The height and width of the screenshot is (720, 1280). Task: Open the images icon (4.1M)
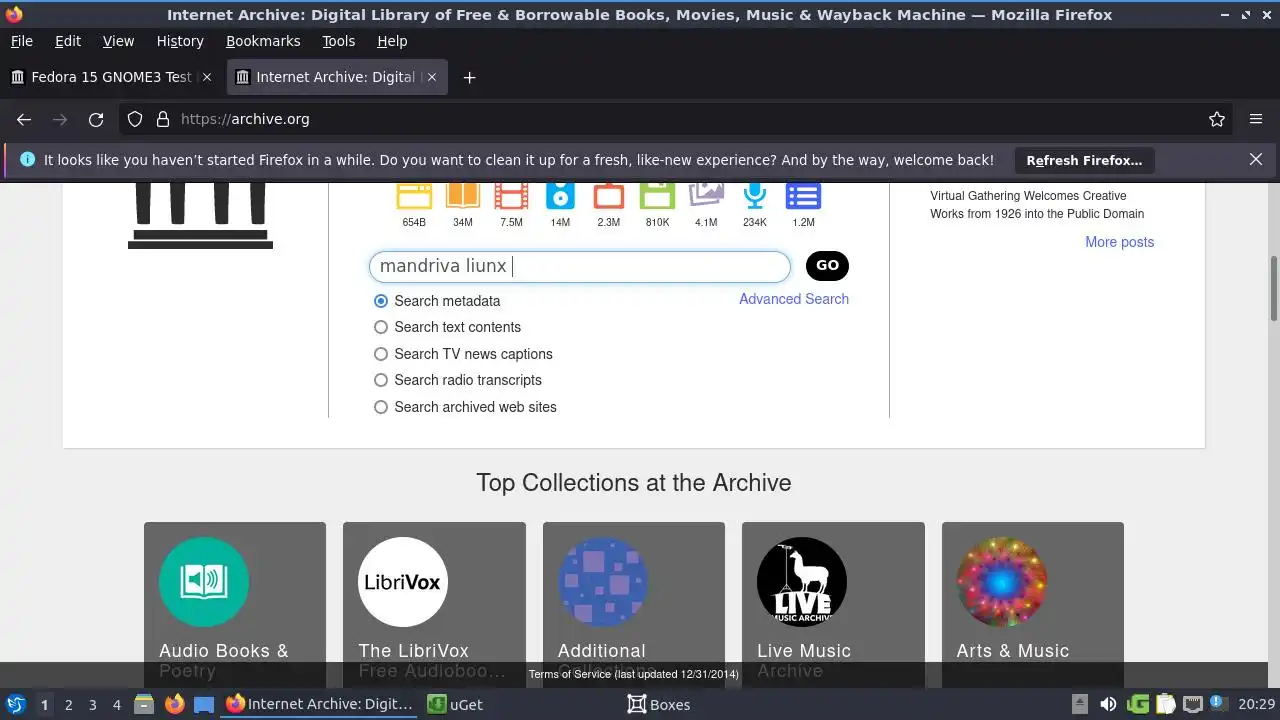pyautogui.click(x=706, y=194)
